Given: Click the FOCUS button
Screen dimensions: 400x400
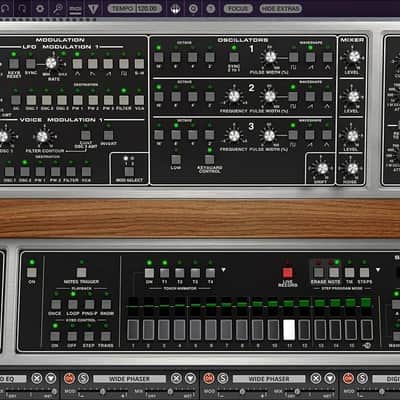Looking at the screenshot, I should tap(238, 8).
